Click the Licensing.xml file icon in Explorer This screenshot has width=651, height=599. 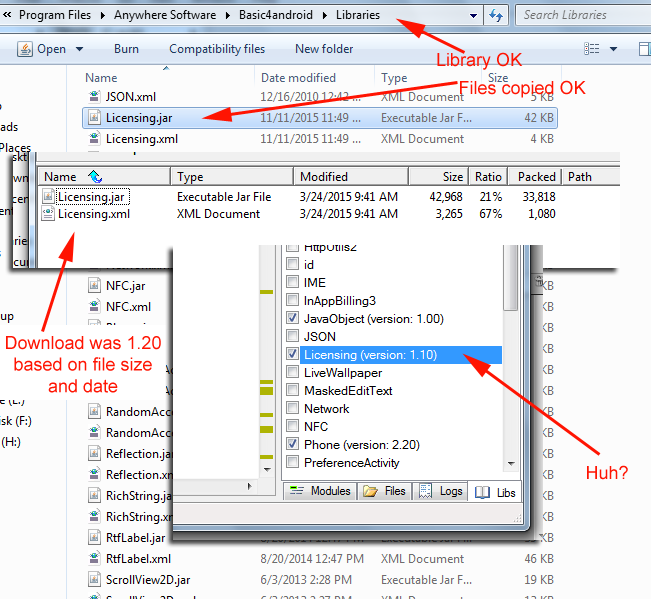pyautogui.click(x=94, y=138)
